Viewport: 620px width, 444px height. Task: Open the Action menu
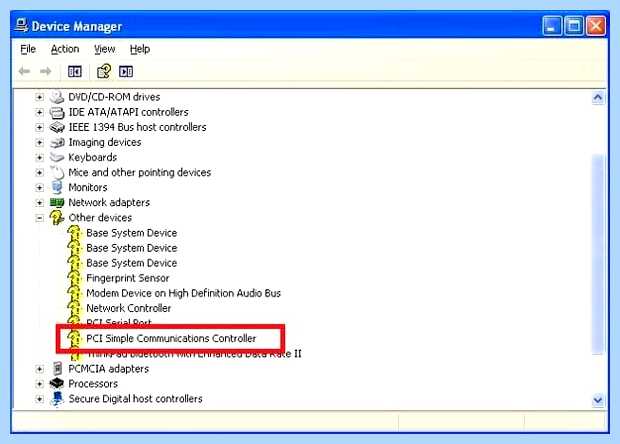click(65, 49)
